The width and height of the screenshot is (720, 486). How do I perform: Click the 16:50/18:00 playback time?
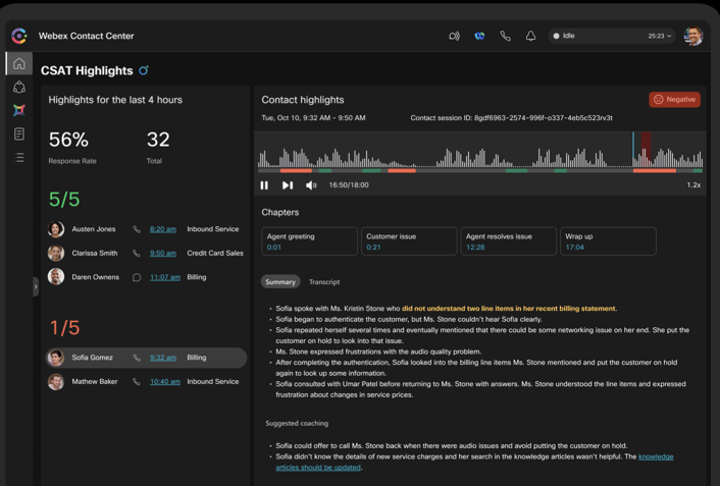[x=349, y=185]
